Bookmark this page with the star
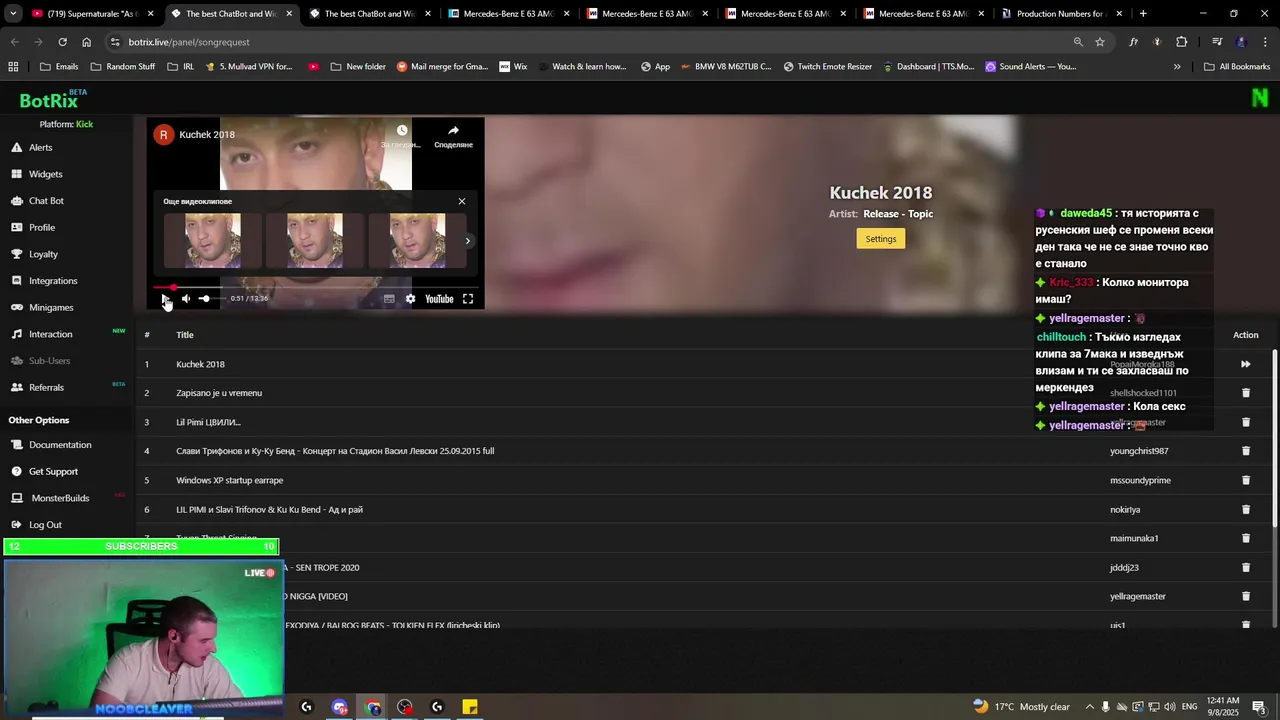 point(1100,42)
